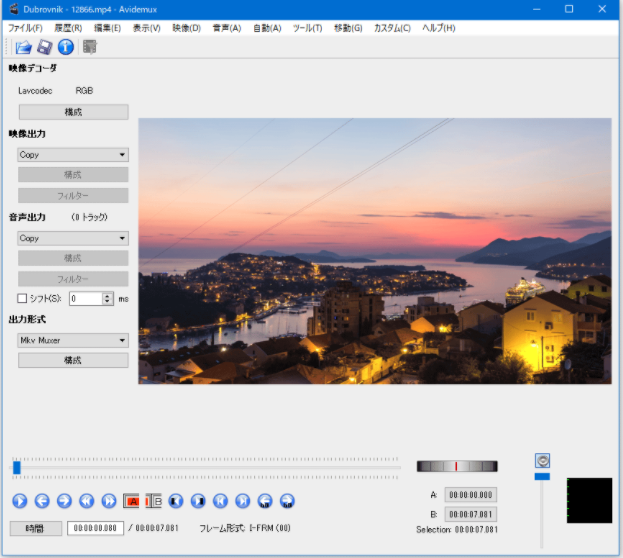Step back one frame with left arrow
Viewport: 623px width, 558px height.
[x=42, y=501]
